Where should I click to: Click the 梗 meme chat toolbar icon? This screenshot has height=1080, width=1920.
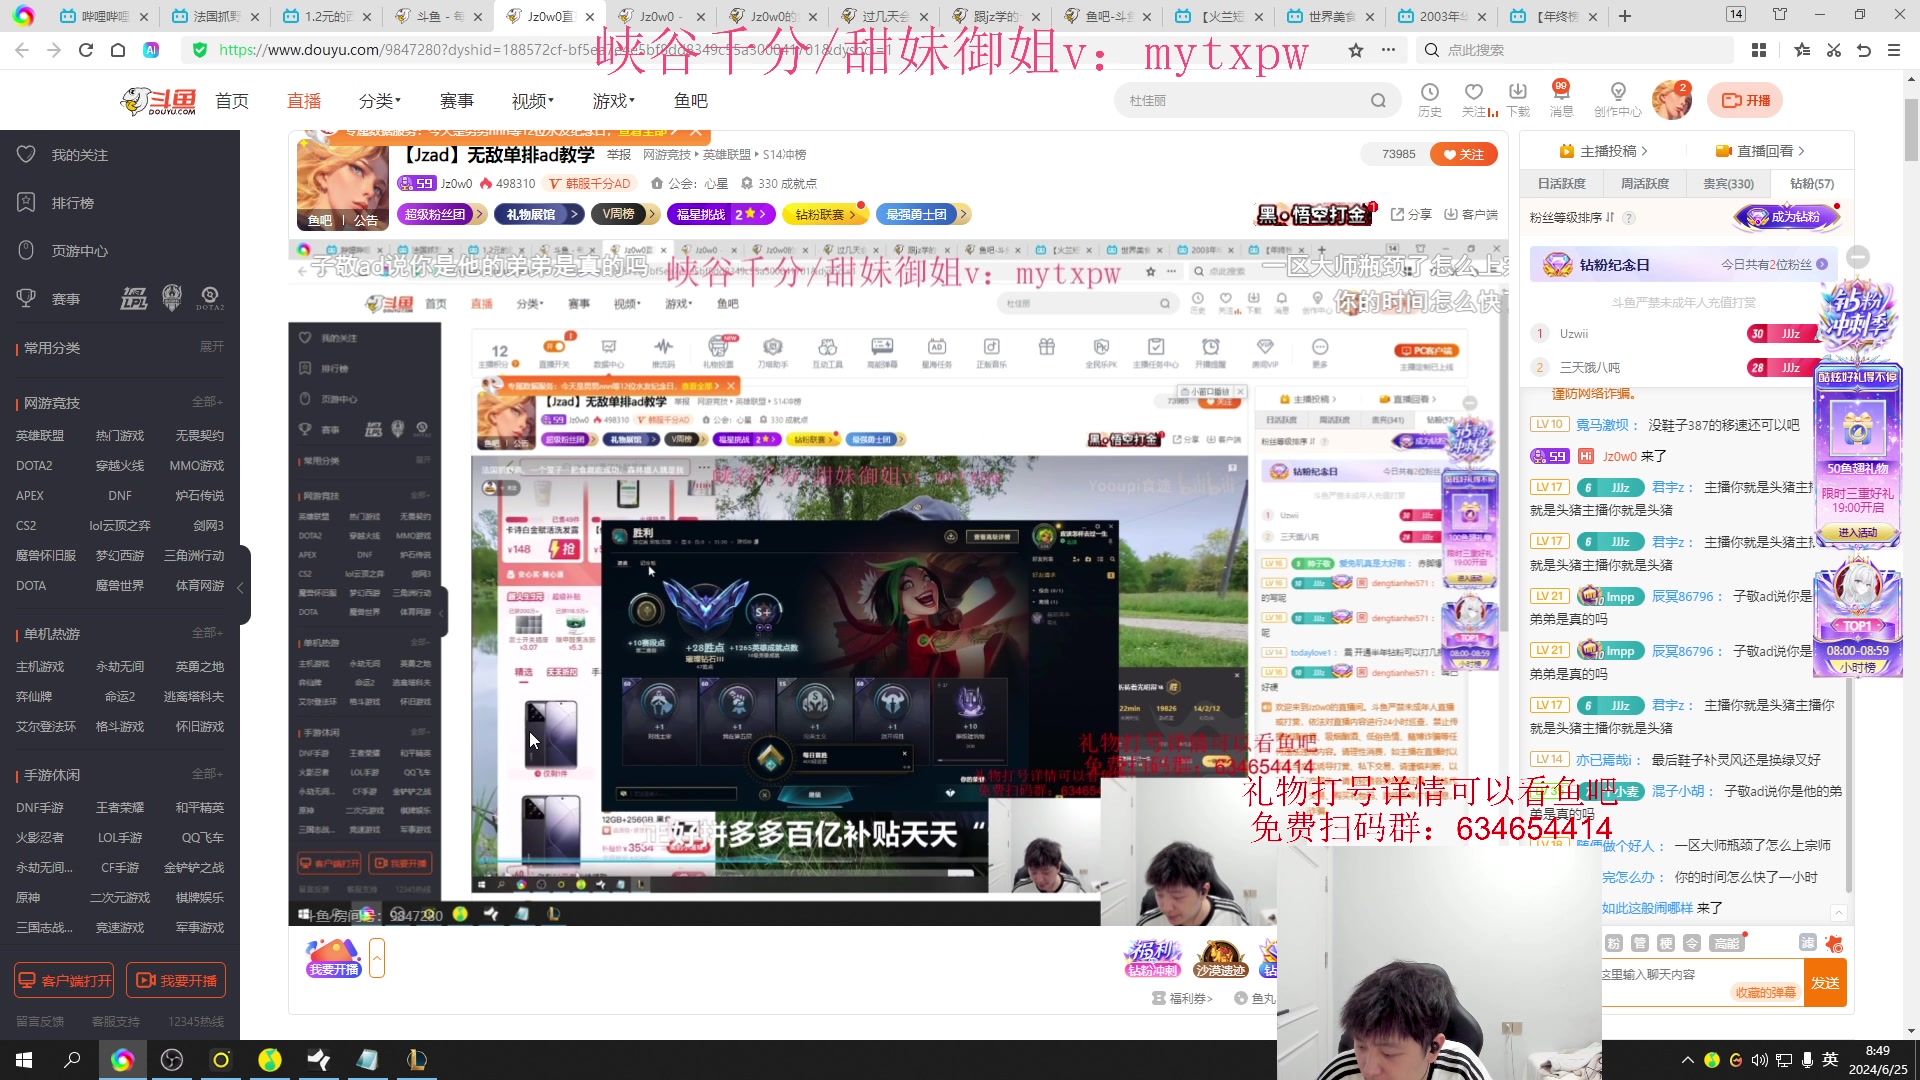(1665, 943)
